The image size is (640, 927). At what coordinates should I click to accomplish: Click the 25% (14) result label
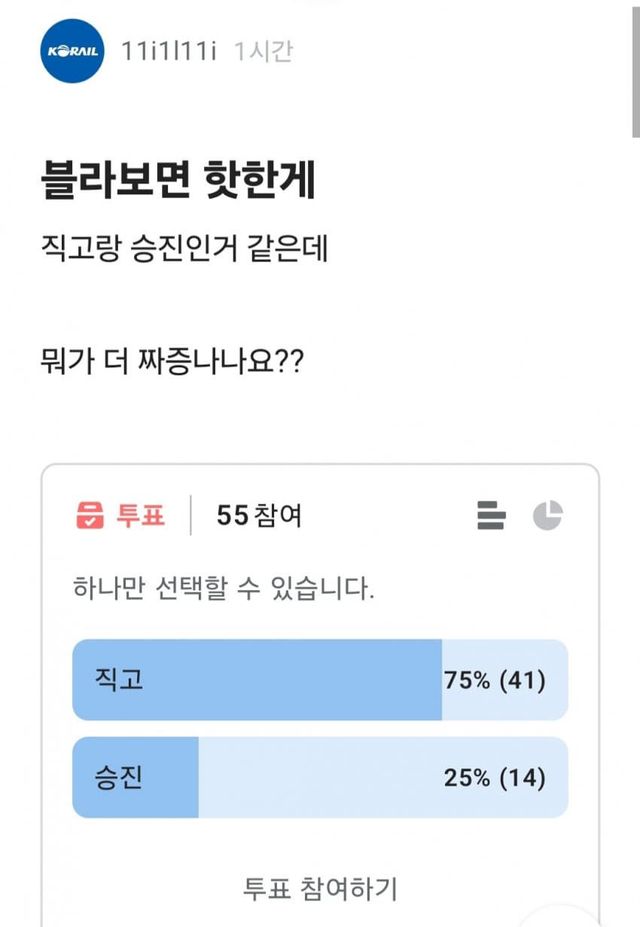[495, 777]
